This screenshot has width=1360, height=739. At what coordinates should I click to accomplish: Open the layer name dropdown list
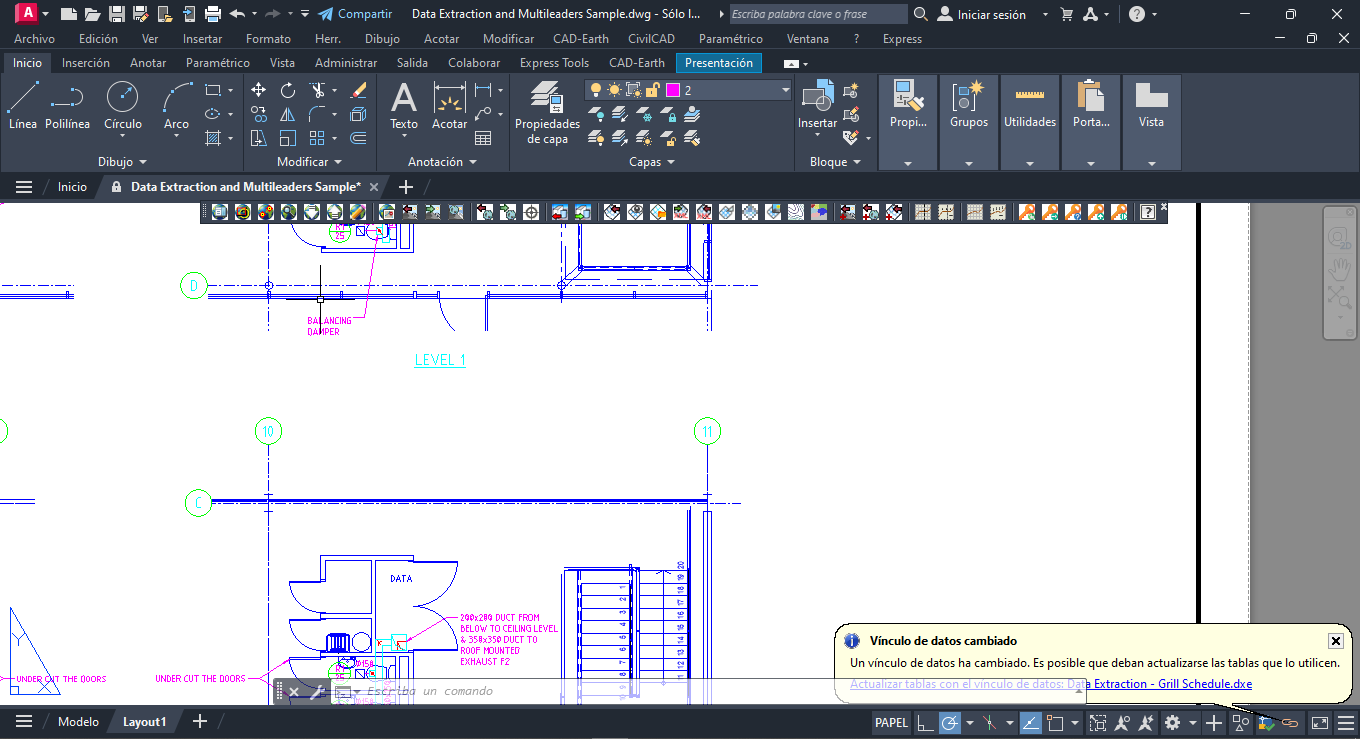pyautogui.click(x=785, y=90)
